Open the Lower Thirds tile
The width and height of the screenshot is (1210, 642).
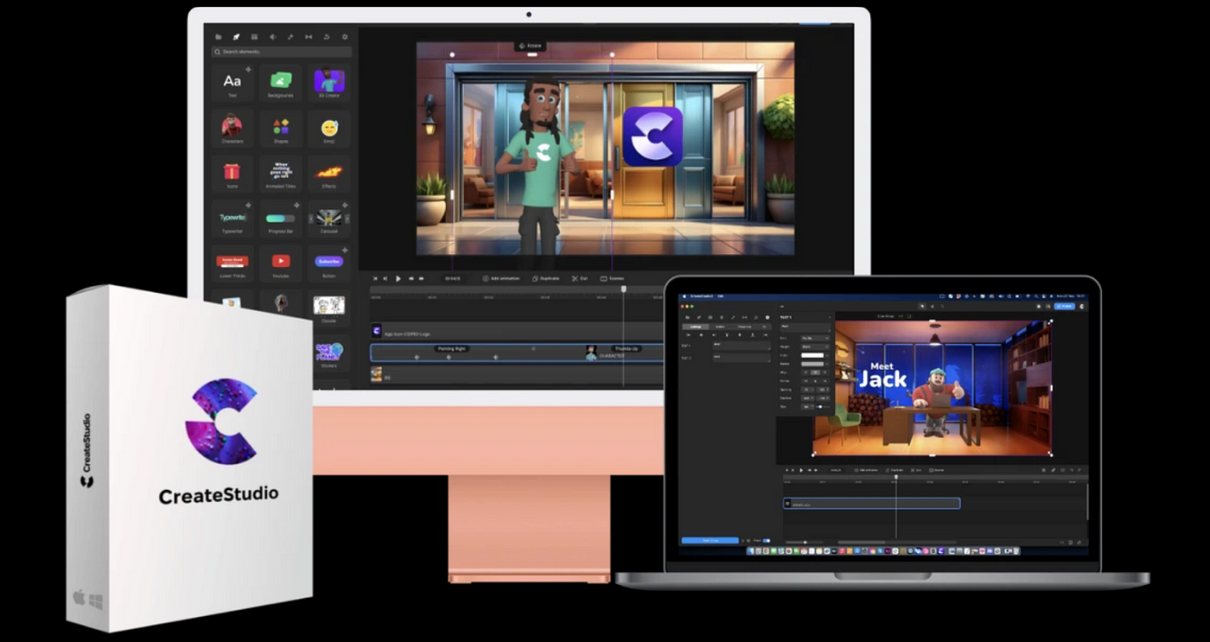coord(232,263)
